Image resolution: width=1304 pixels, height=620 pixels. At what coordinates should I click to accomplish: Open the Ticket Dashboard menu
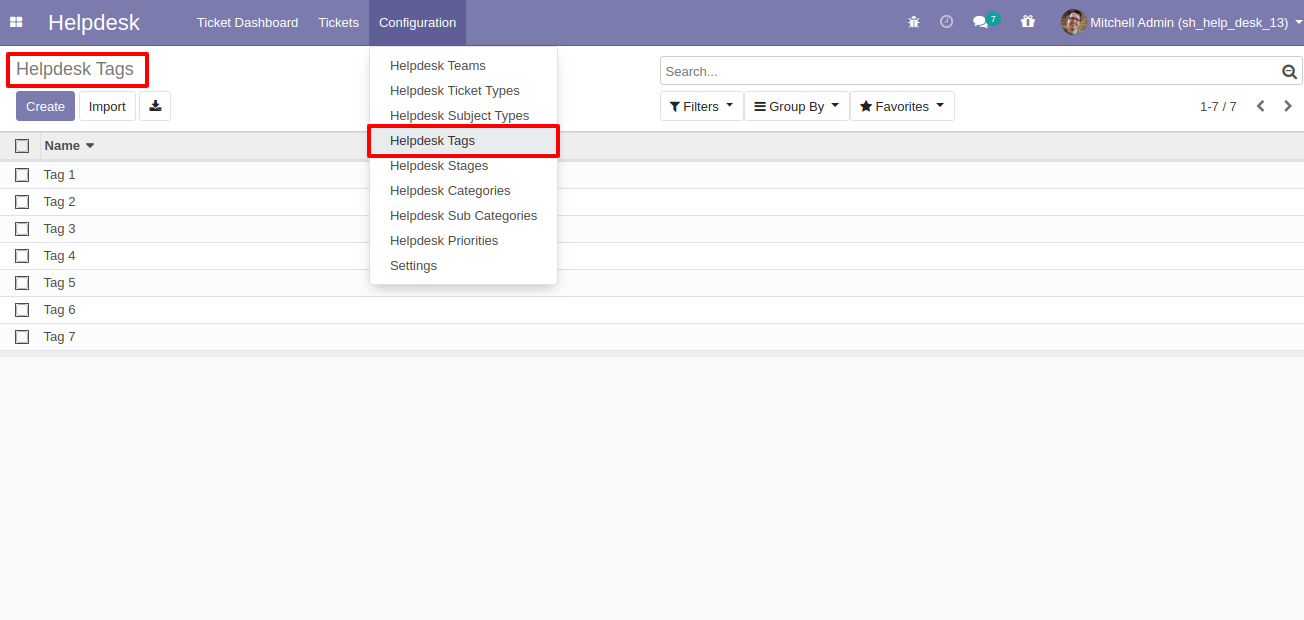247,22
